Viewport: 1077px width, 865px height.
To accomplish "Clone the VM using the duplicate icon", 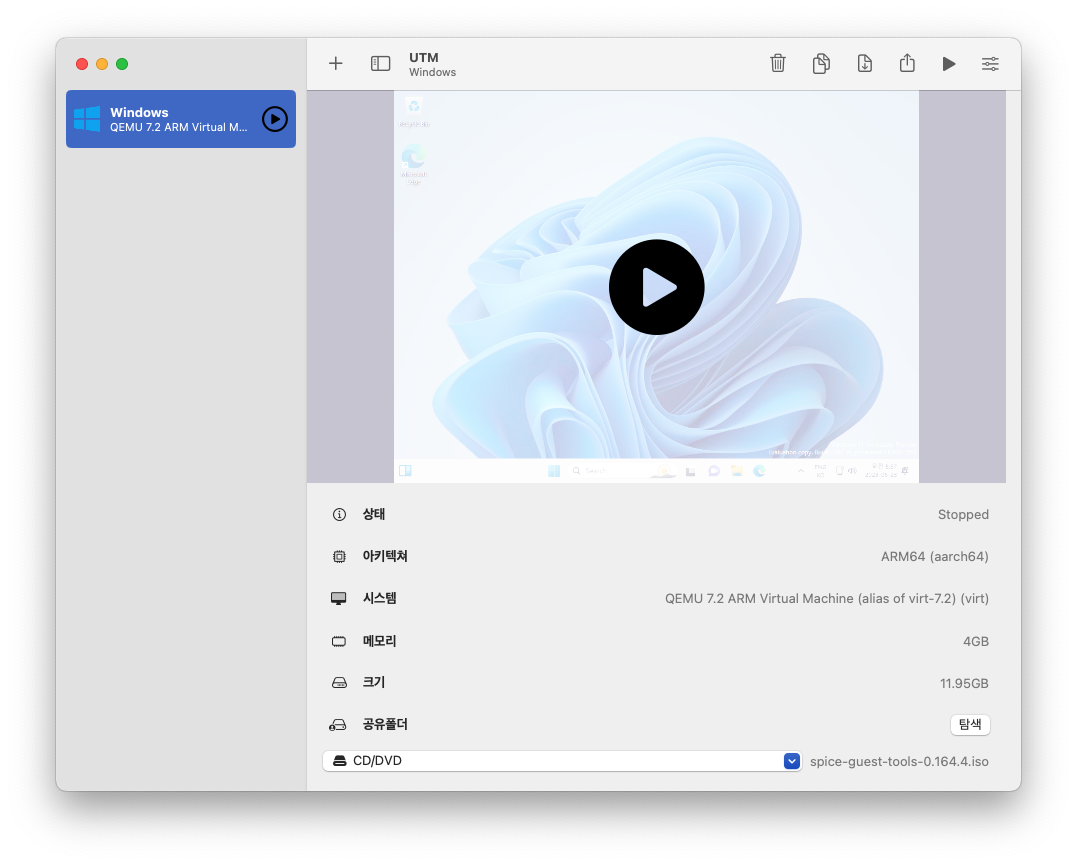I will click(x=821, y=63).
